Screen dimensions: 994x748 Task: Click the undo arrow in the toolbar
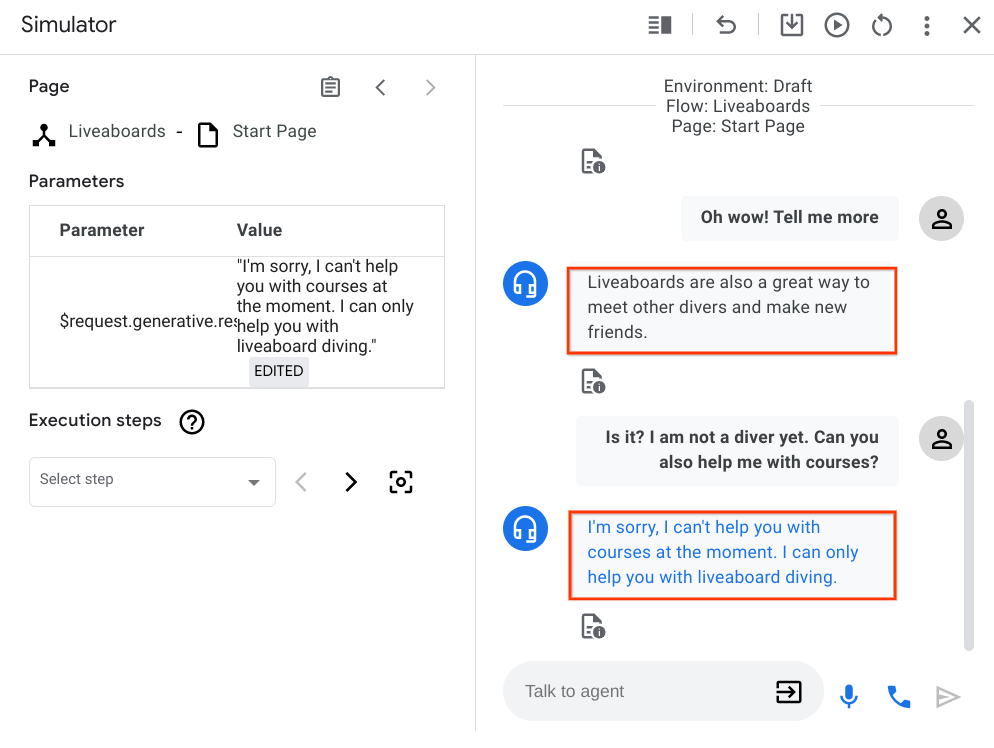[726, 25]
